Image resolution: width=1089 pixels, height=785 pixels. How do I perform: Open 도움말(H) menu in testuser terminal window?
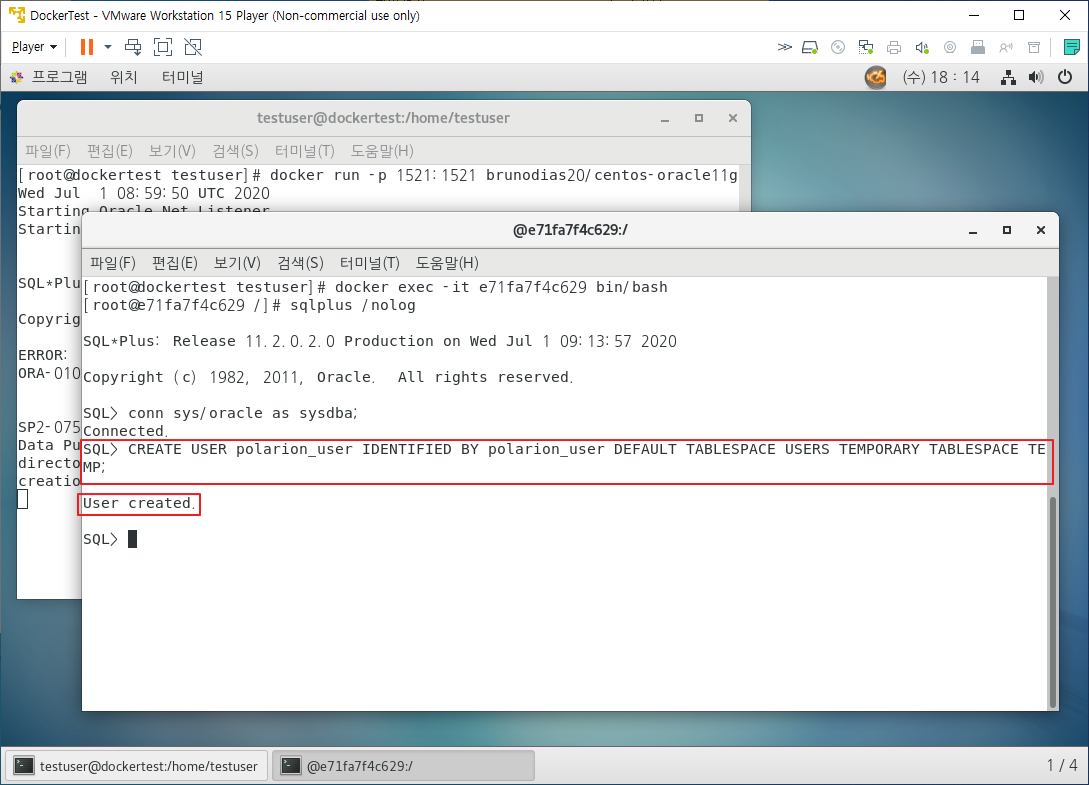pyautogui.click(x=382, y=151)
